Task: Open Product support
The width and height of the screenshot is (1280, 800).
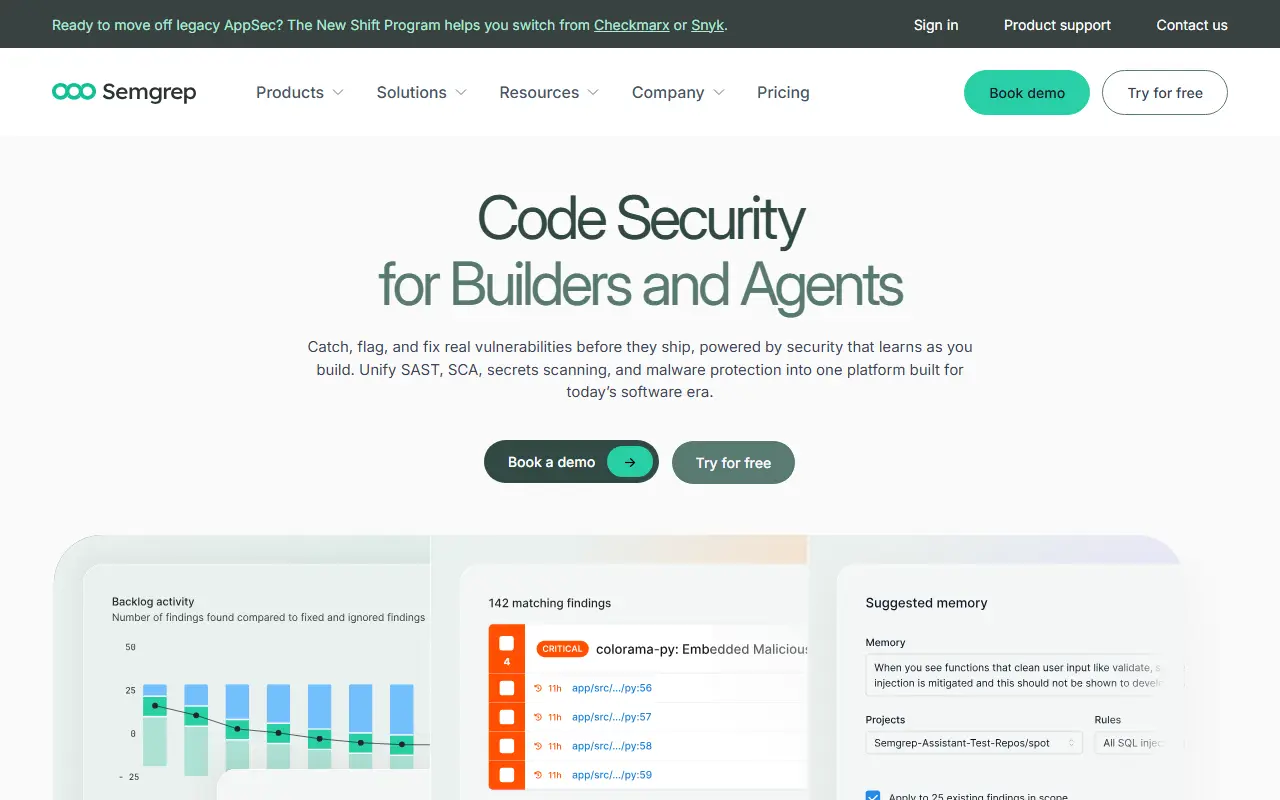Action: click(x=1057, y=25)
